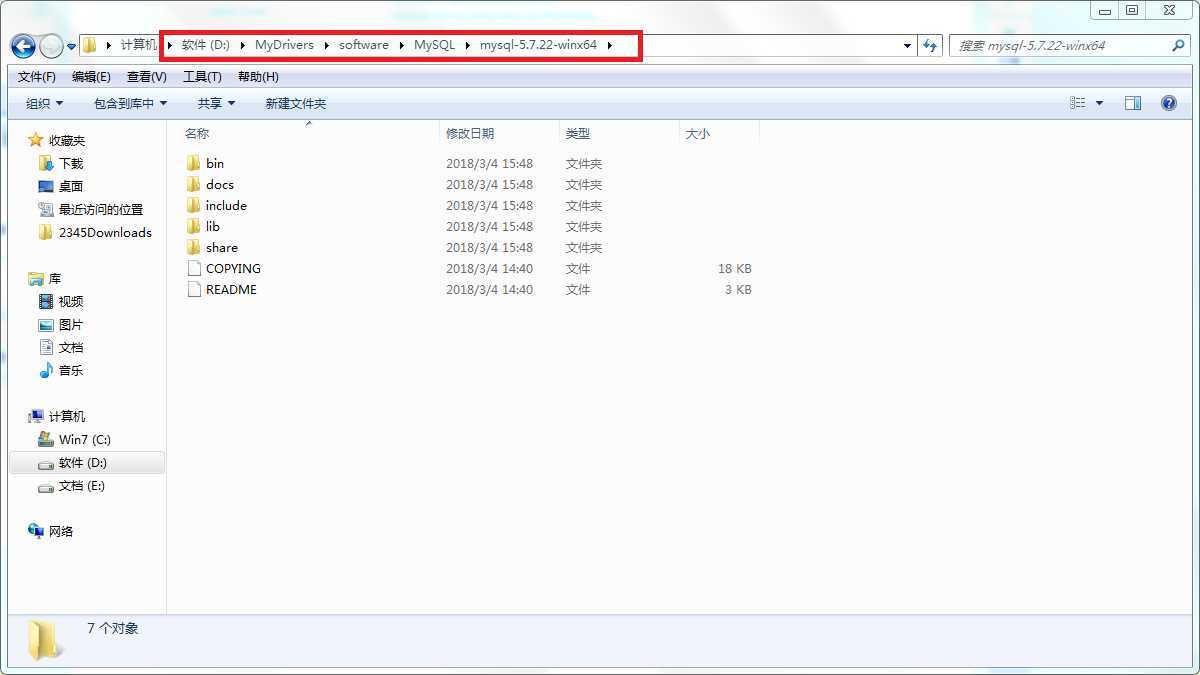Click the 视频 video library icon
1200x675 pixels.
tap(46, 301)
